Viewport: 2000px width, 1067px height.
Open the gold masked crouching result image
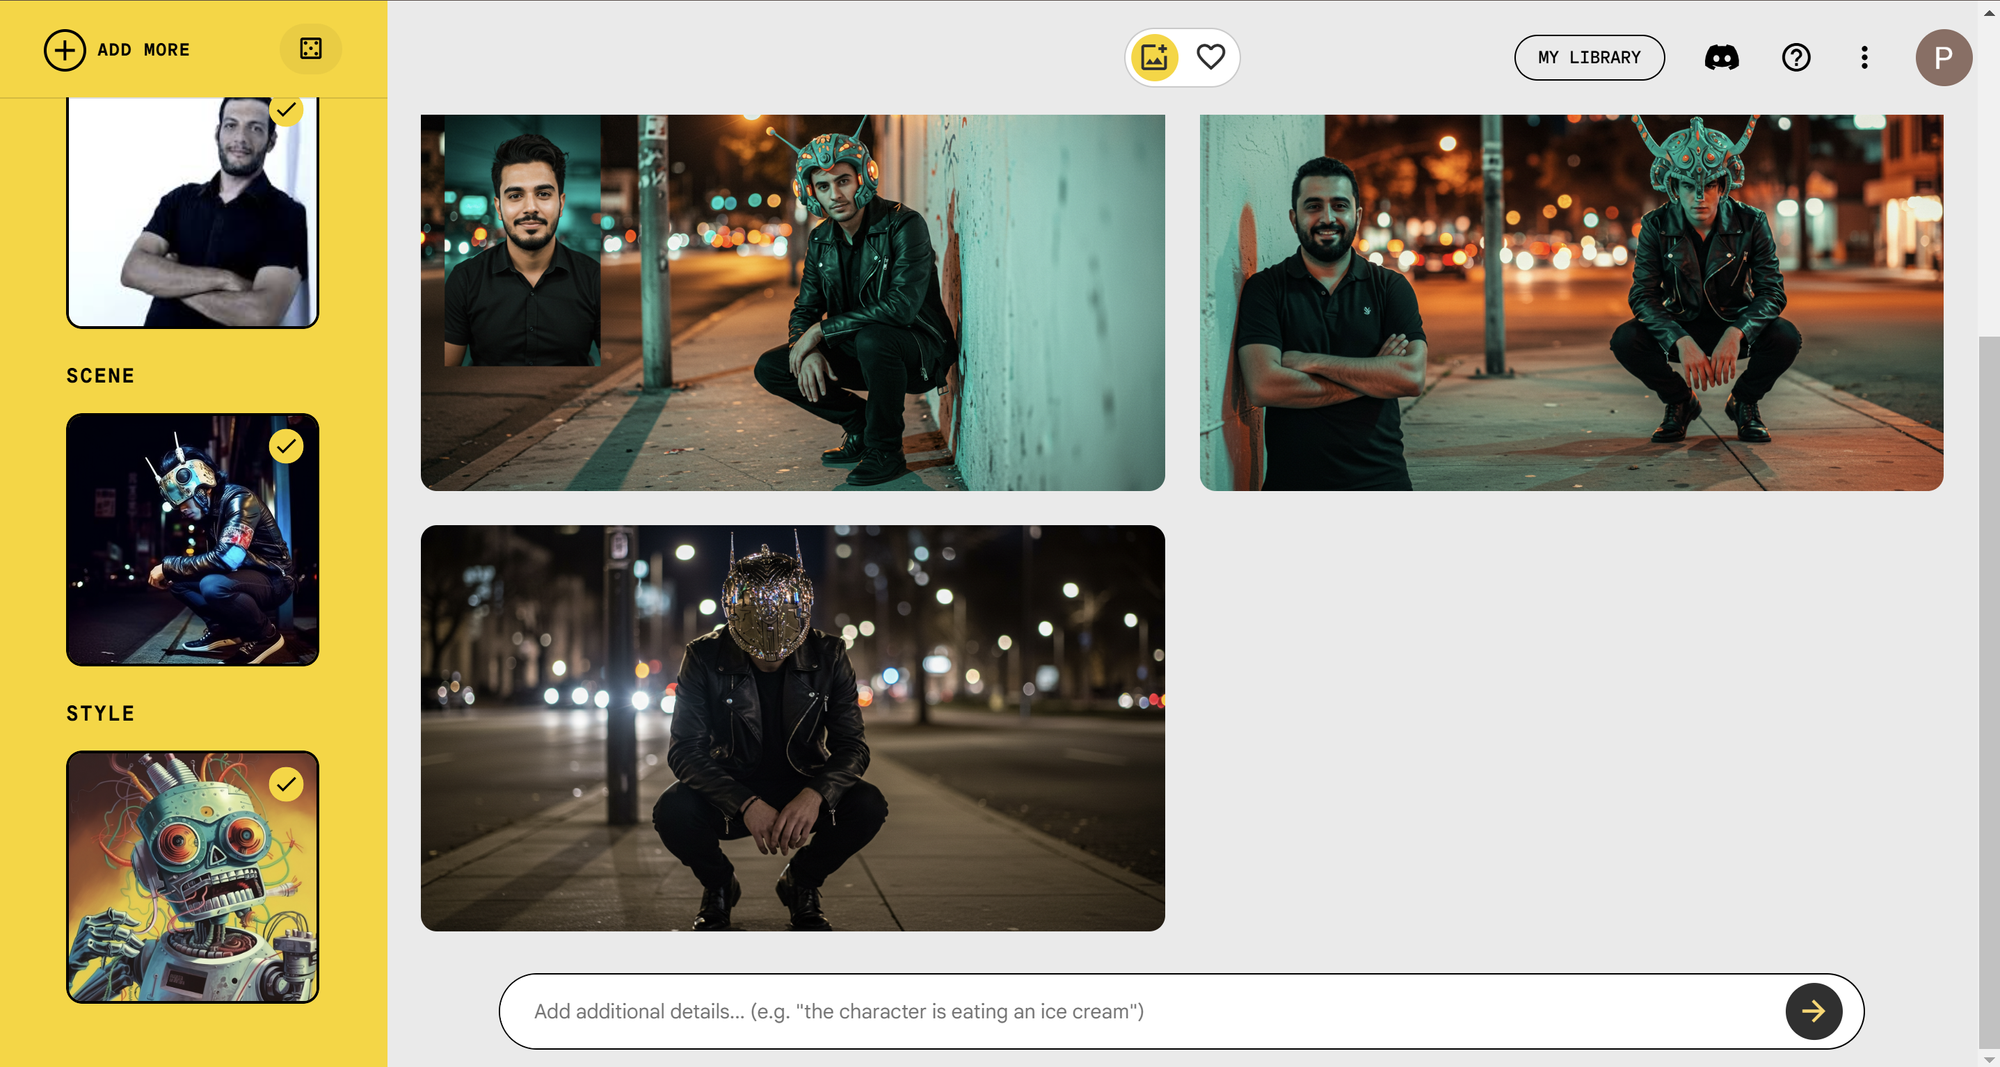pos(792,728)
